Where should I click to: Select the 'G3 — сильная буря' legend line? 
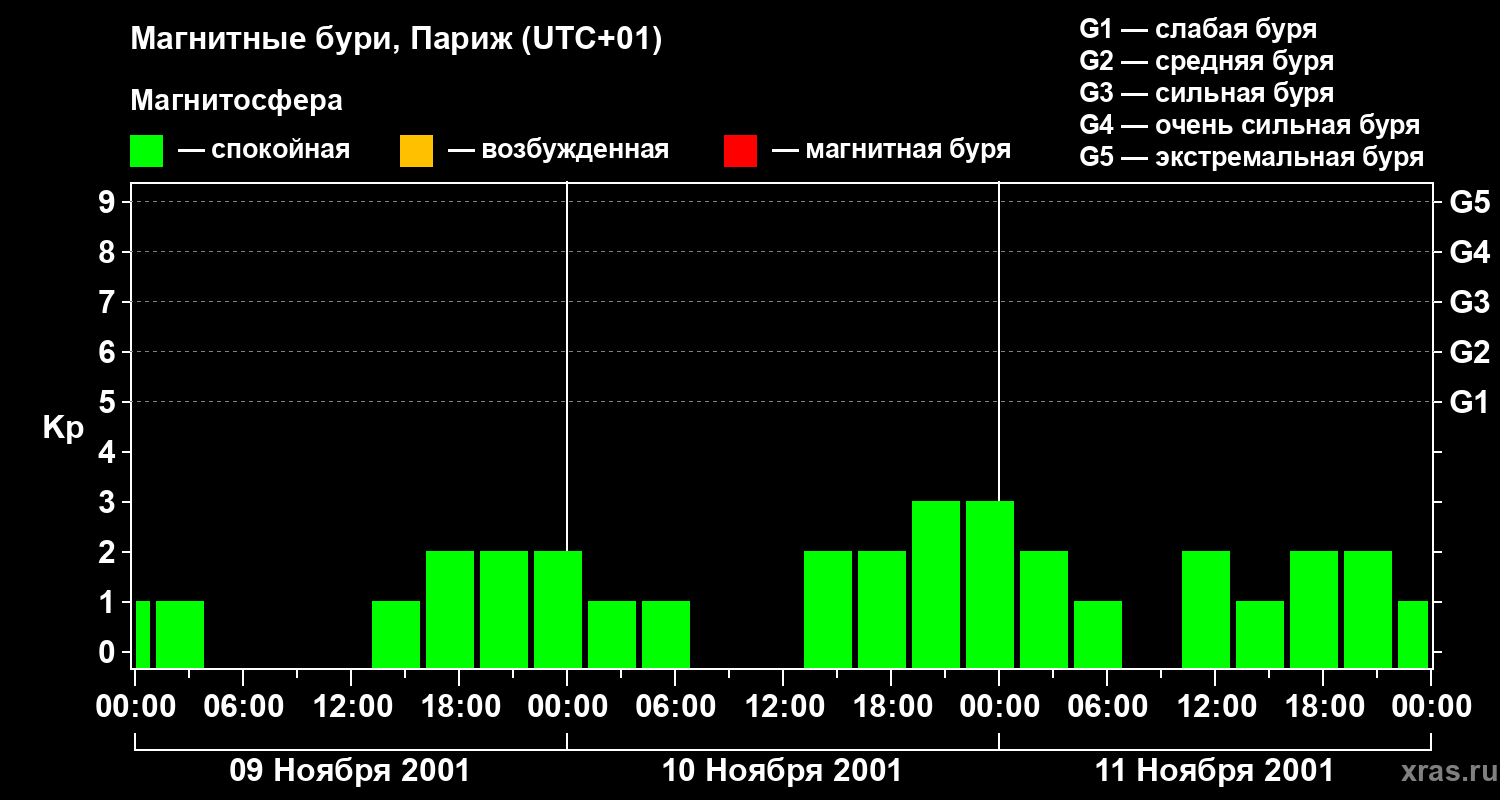[x=1206, y=93]
